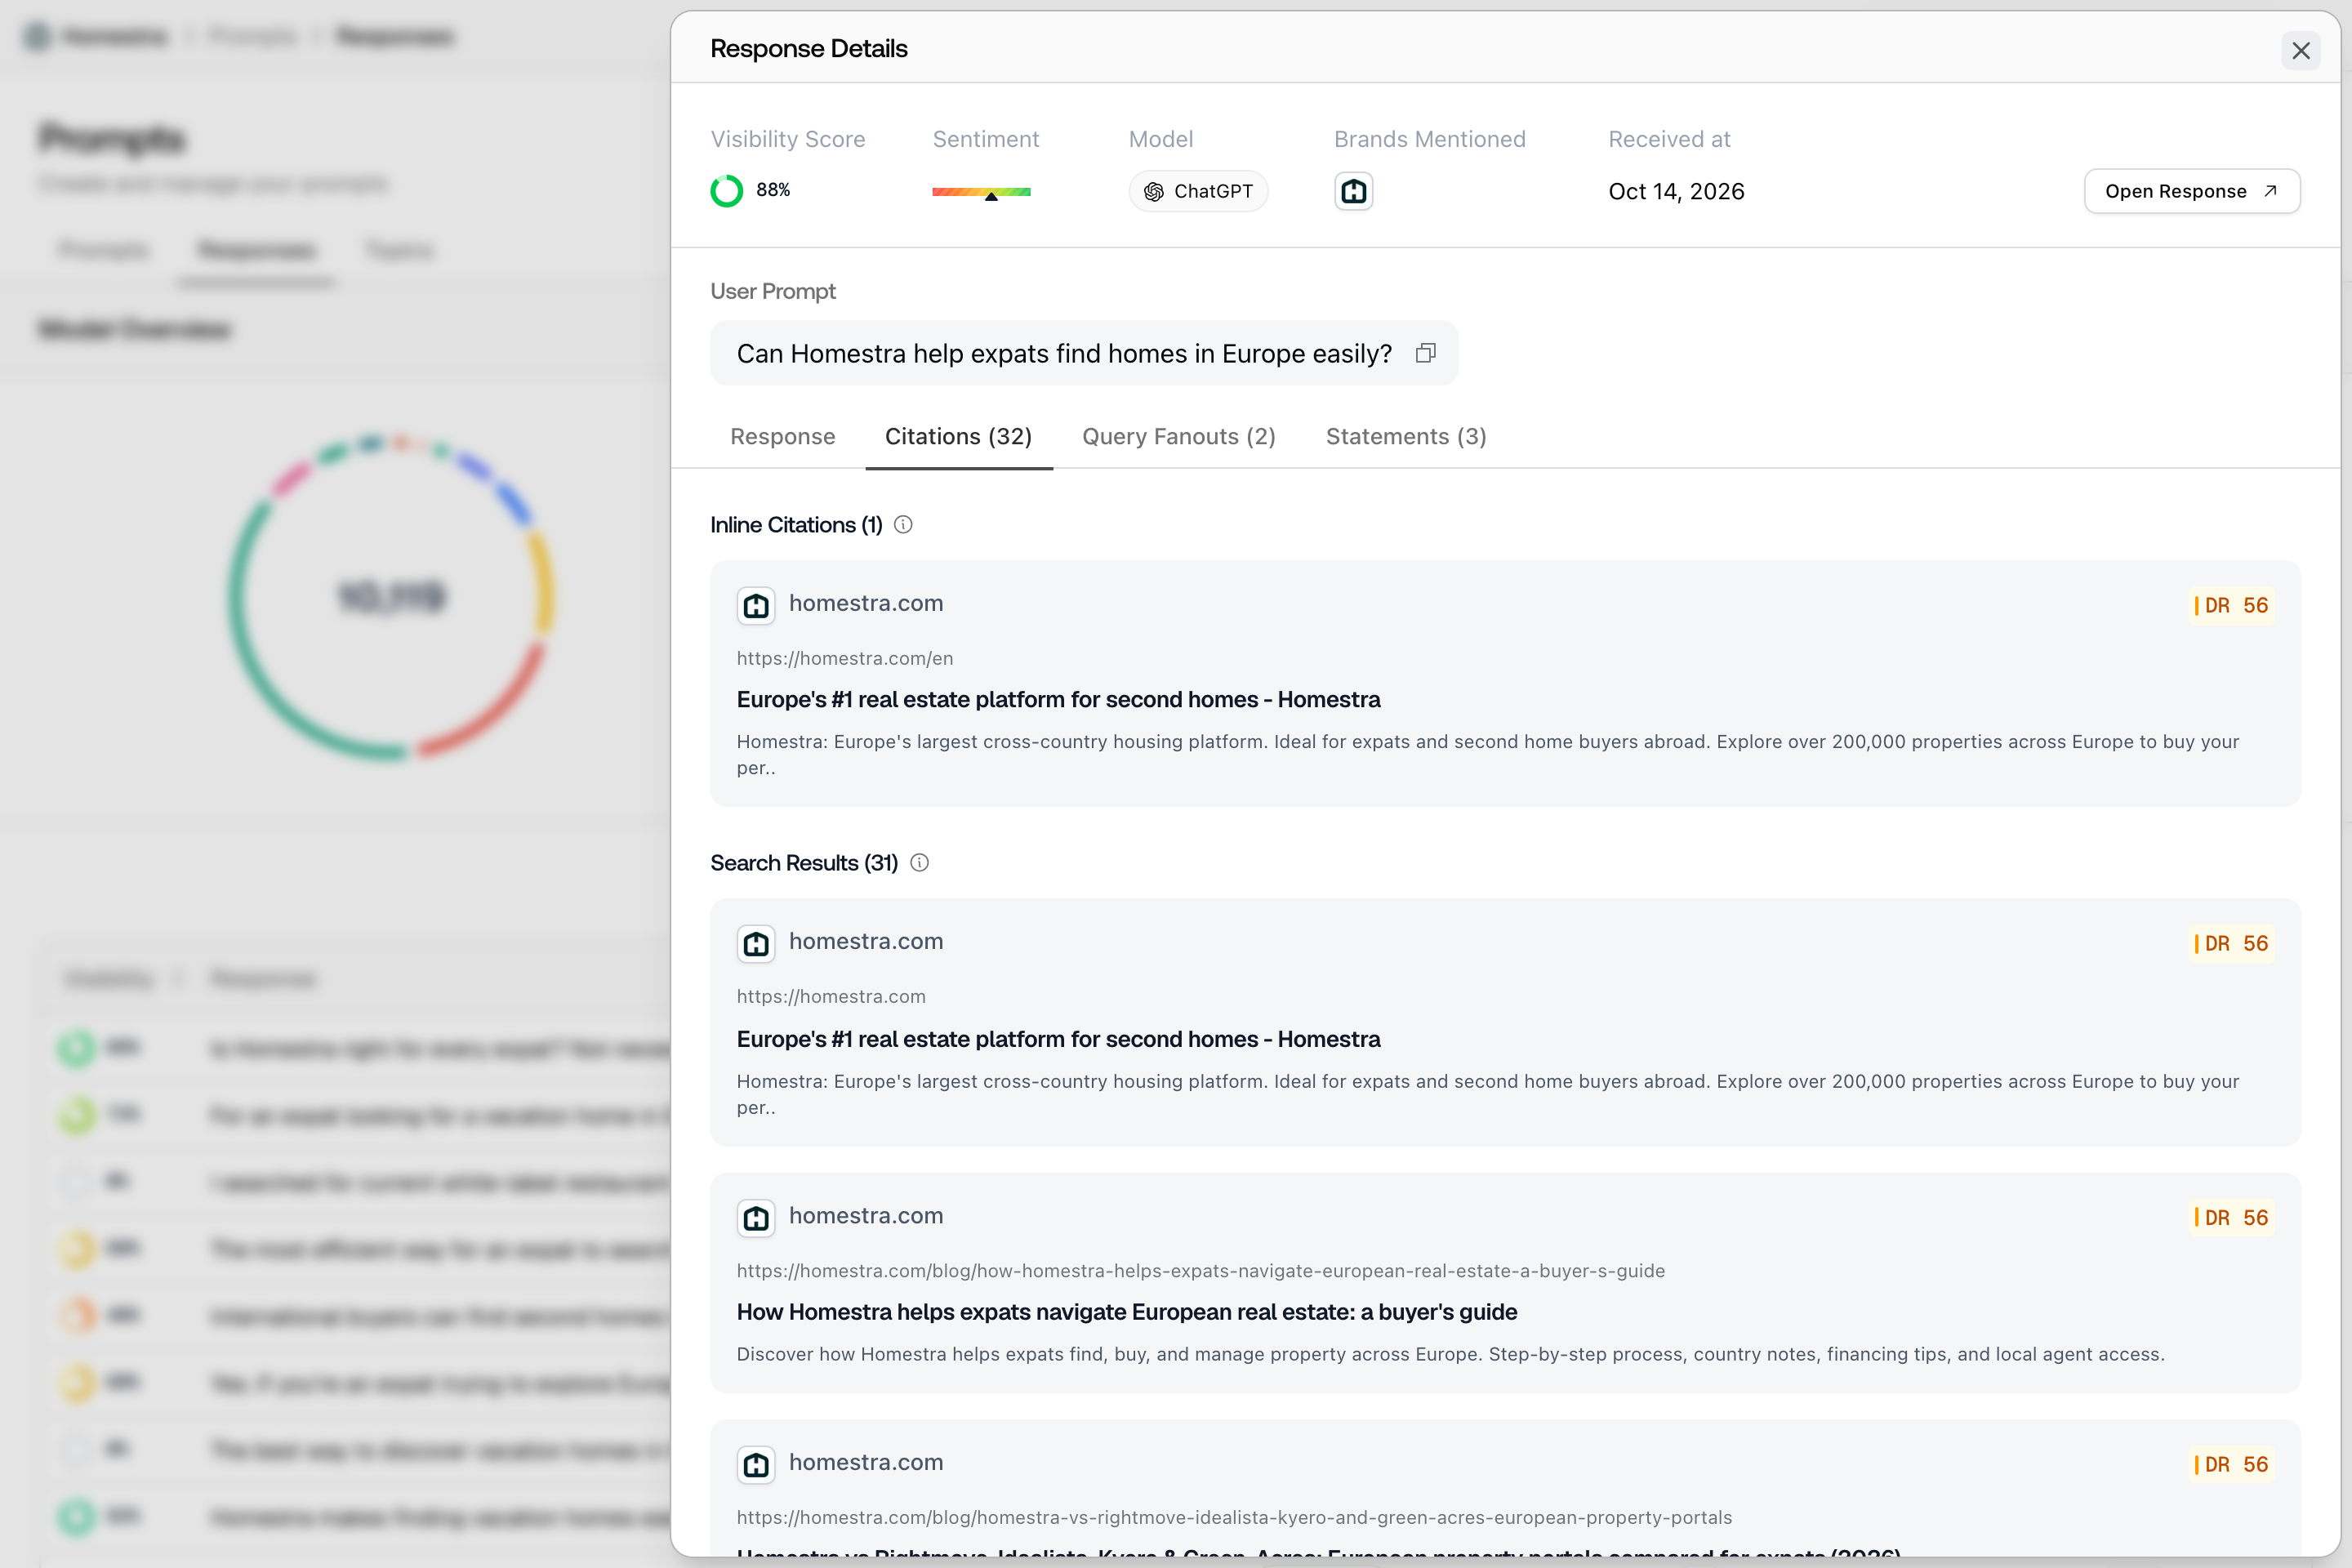This screenshot has height=1568, width=2352.
Task: Click the inline citation's Europe's #1 platform title
Action: tap(1058, 700)
